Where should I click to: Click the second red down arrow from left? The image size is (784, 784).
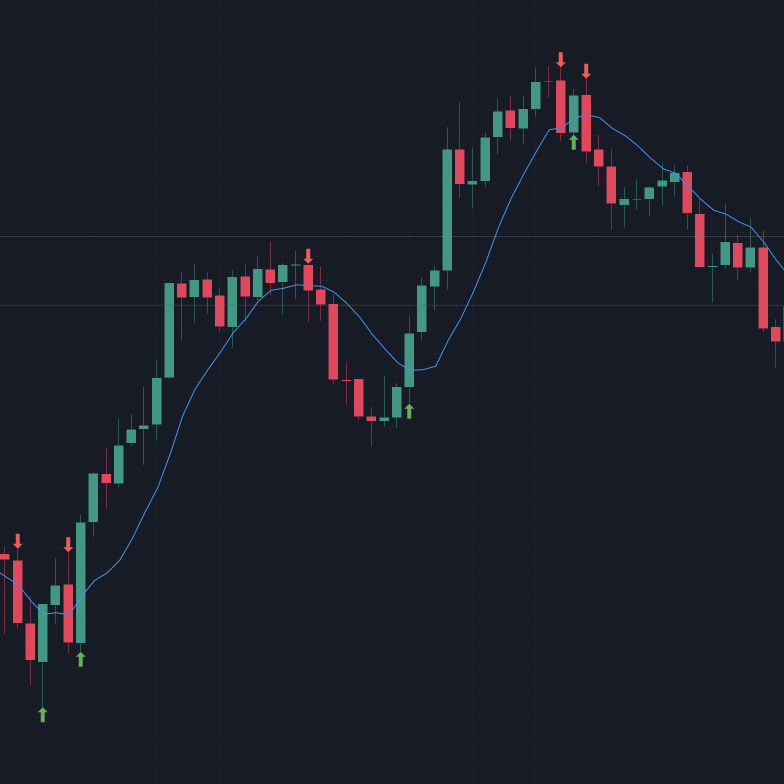click(68, 545)
